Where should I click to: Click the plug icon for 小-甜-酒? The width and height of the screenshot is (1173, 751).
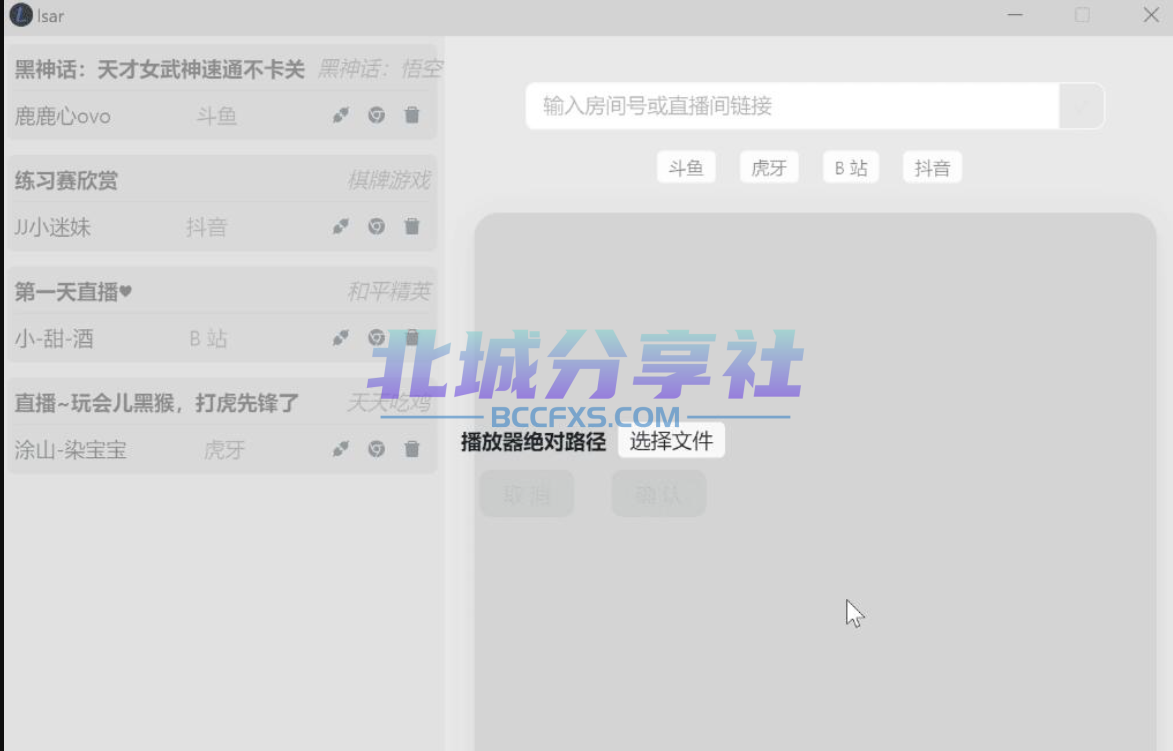click(340, 338)
